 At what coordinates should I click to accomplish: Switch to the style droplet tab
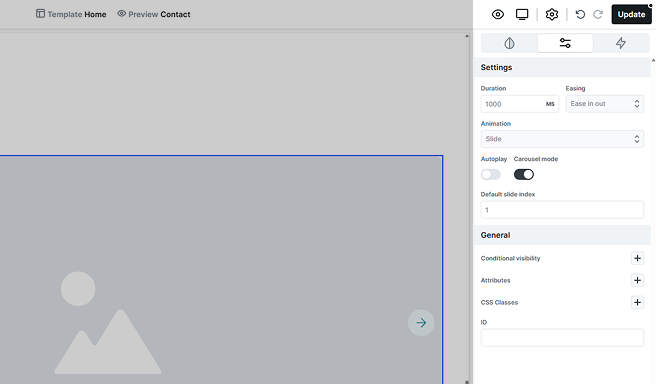[509, 43]
